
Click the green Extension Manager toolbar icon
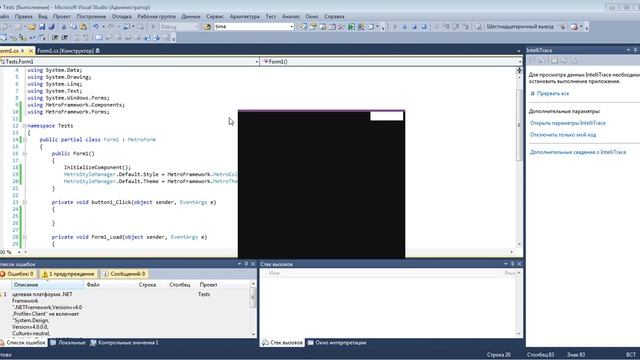[x=351, y=27]
